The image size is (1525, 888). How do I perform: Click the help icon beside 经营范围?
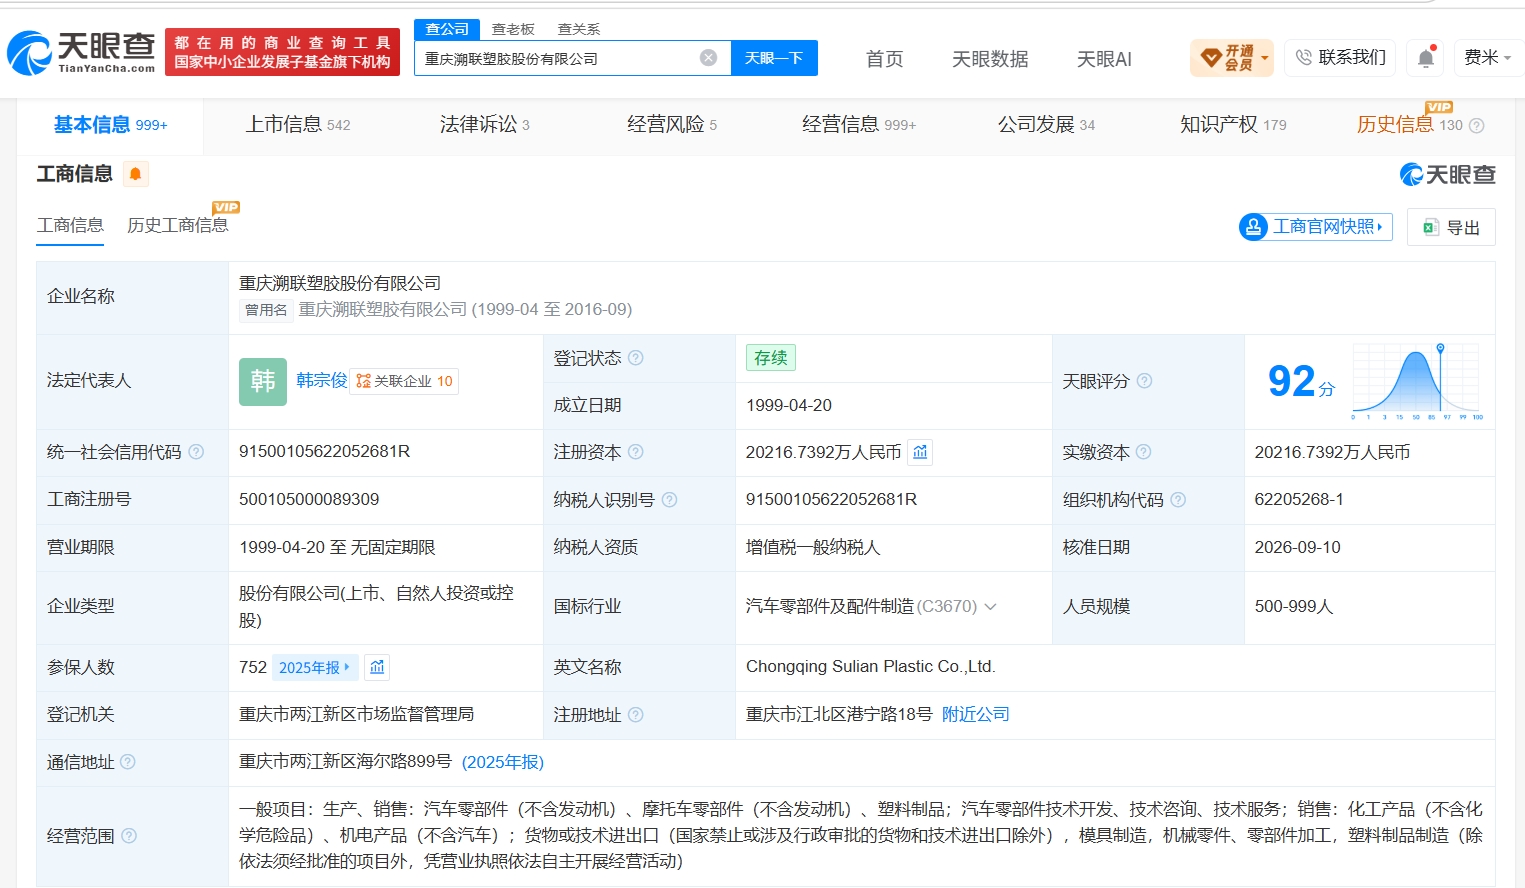(x=128, y=836)
